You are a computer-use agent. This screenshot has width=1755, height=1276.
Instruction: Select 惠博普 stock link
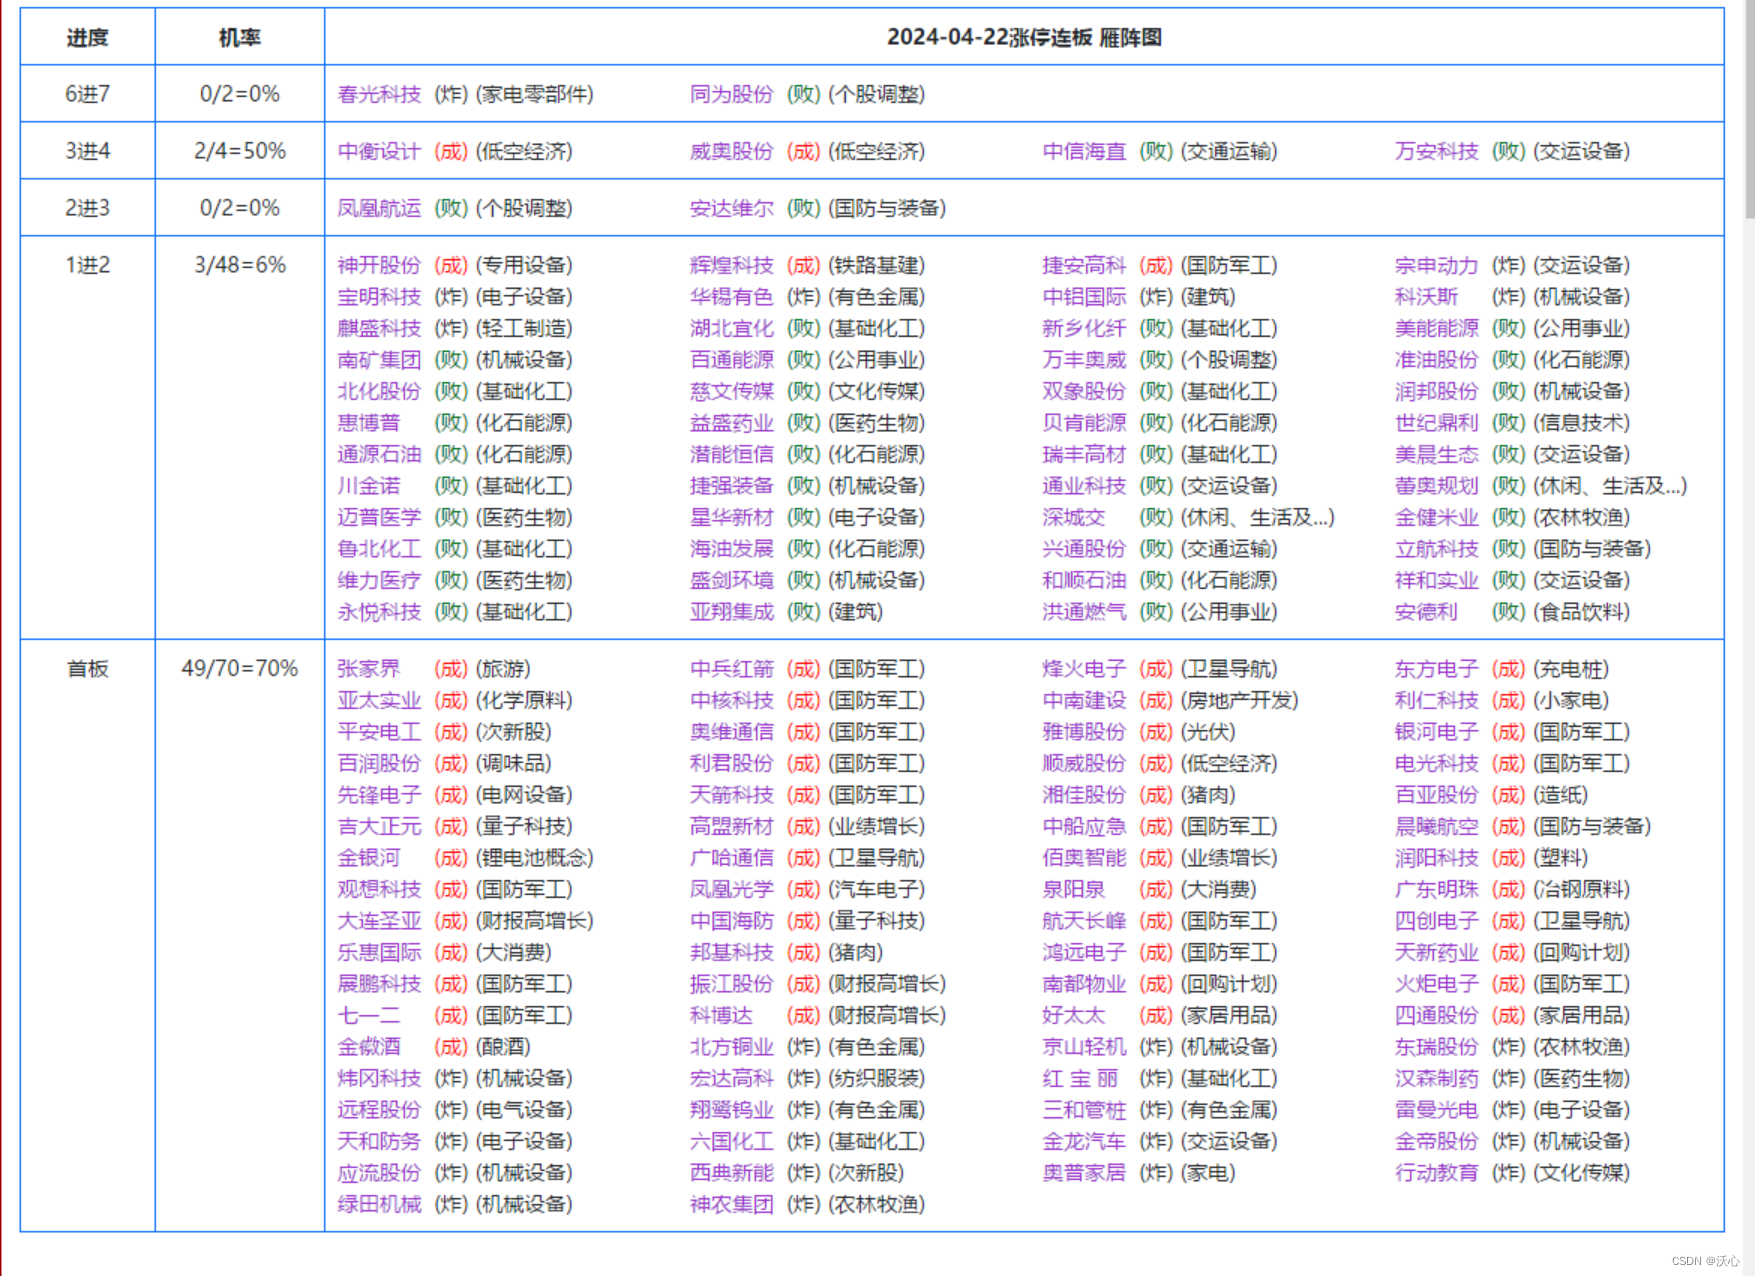(369, 423)
